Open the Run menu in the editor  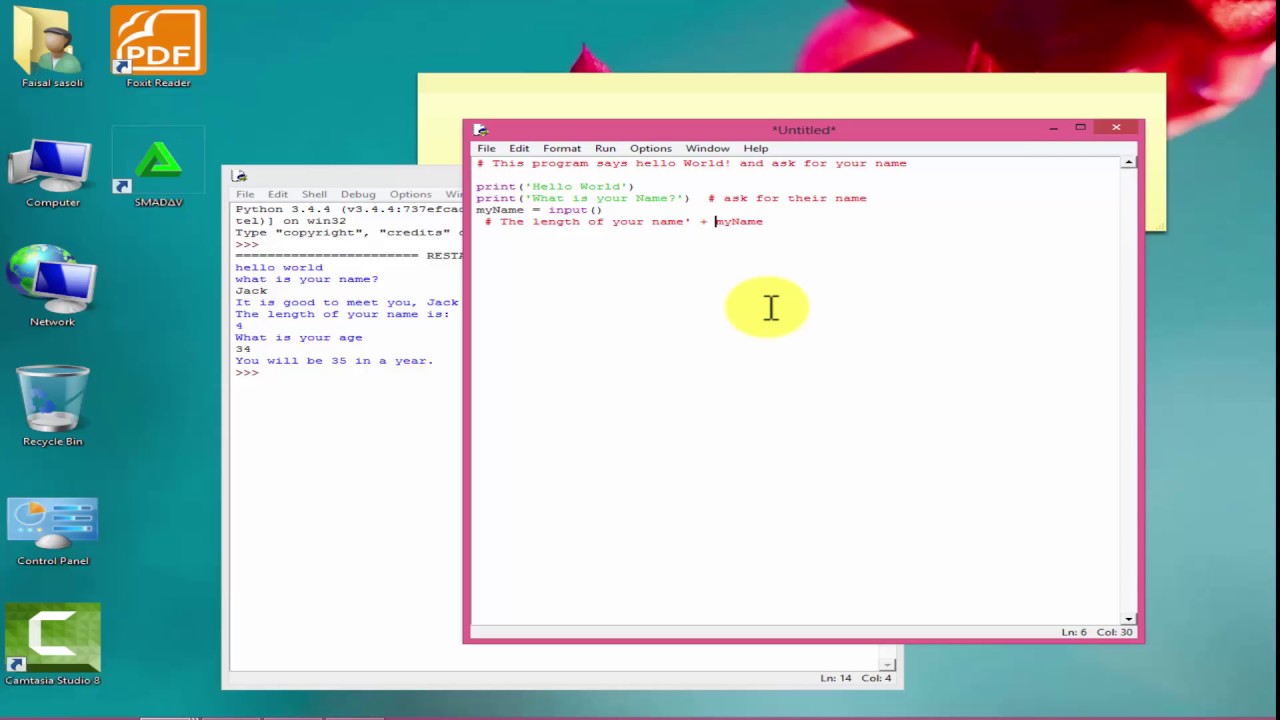click(605, 148)
